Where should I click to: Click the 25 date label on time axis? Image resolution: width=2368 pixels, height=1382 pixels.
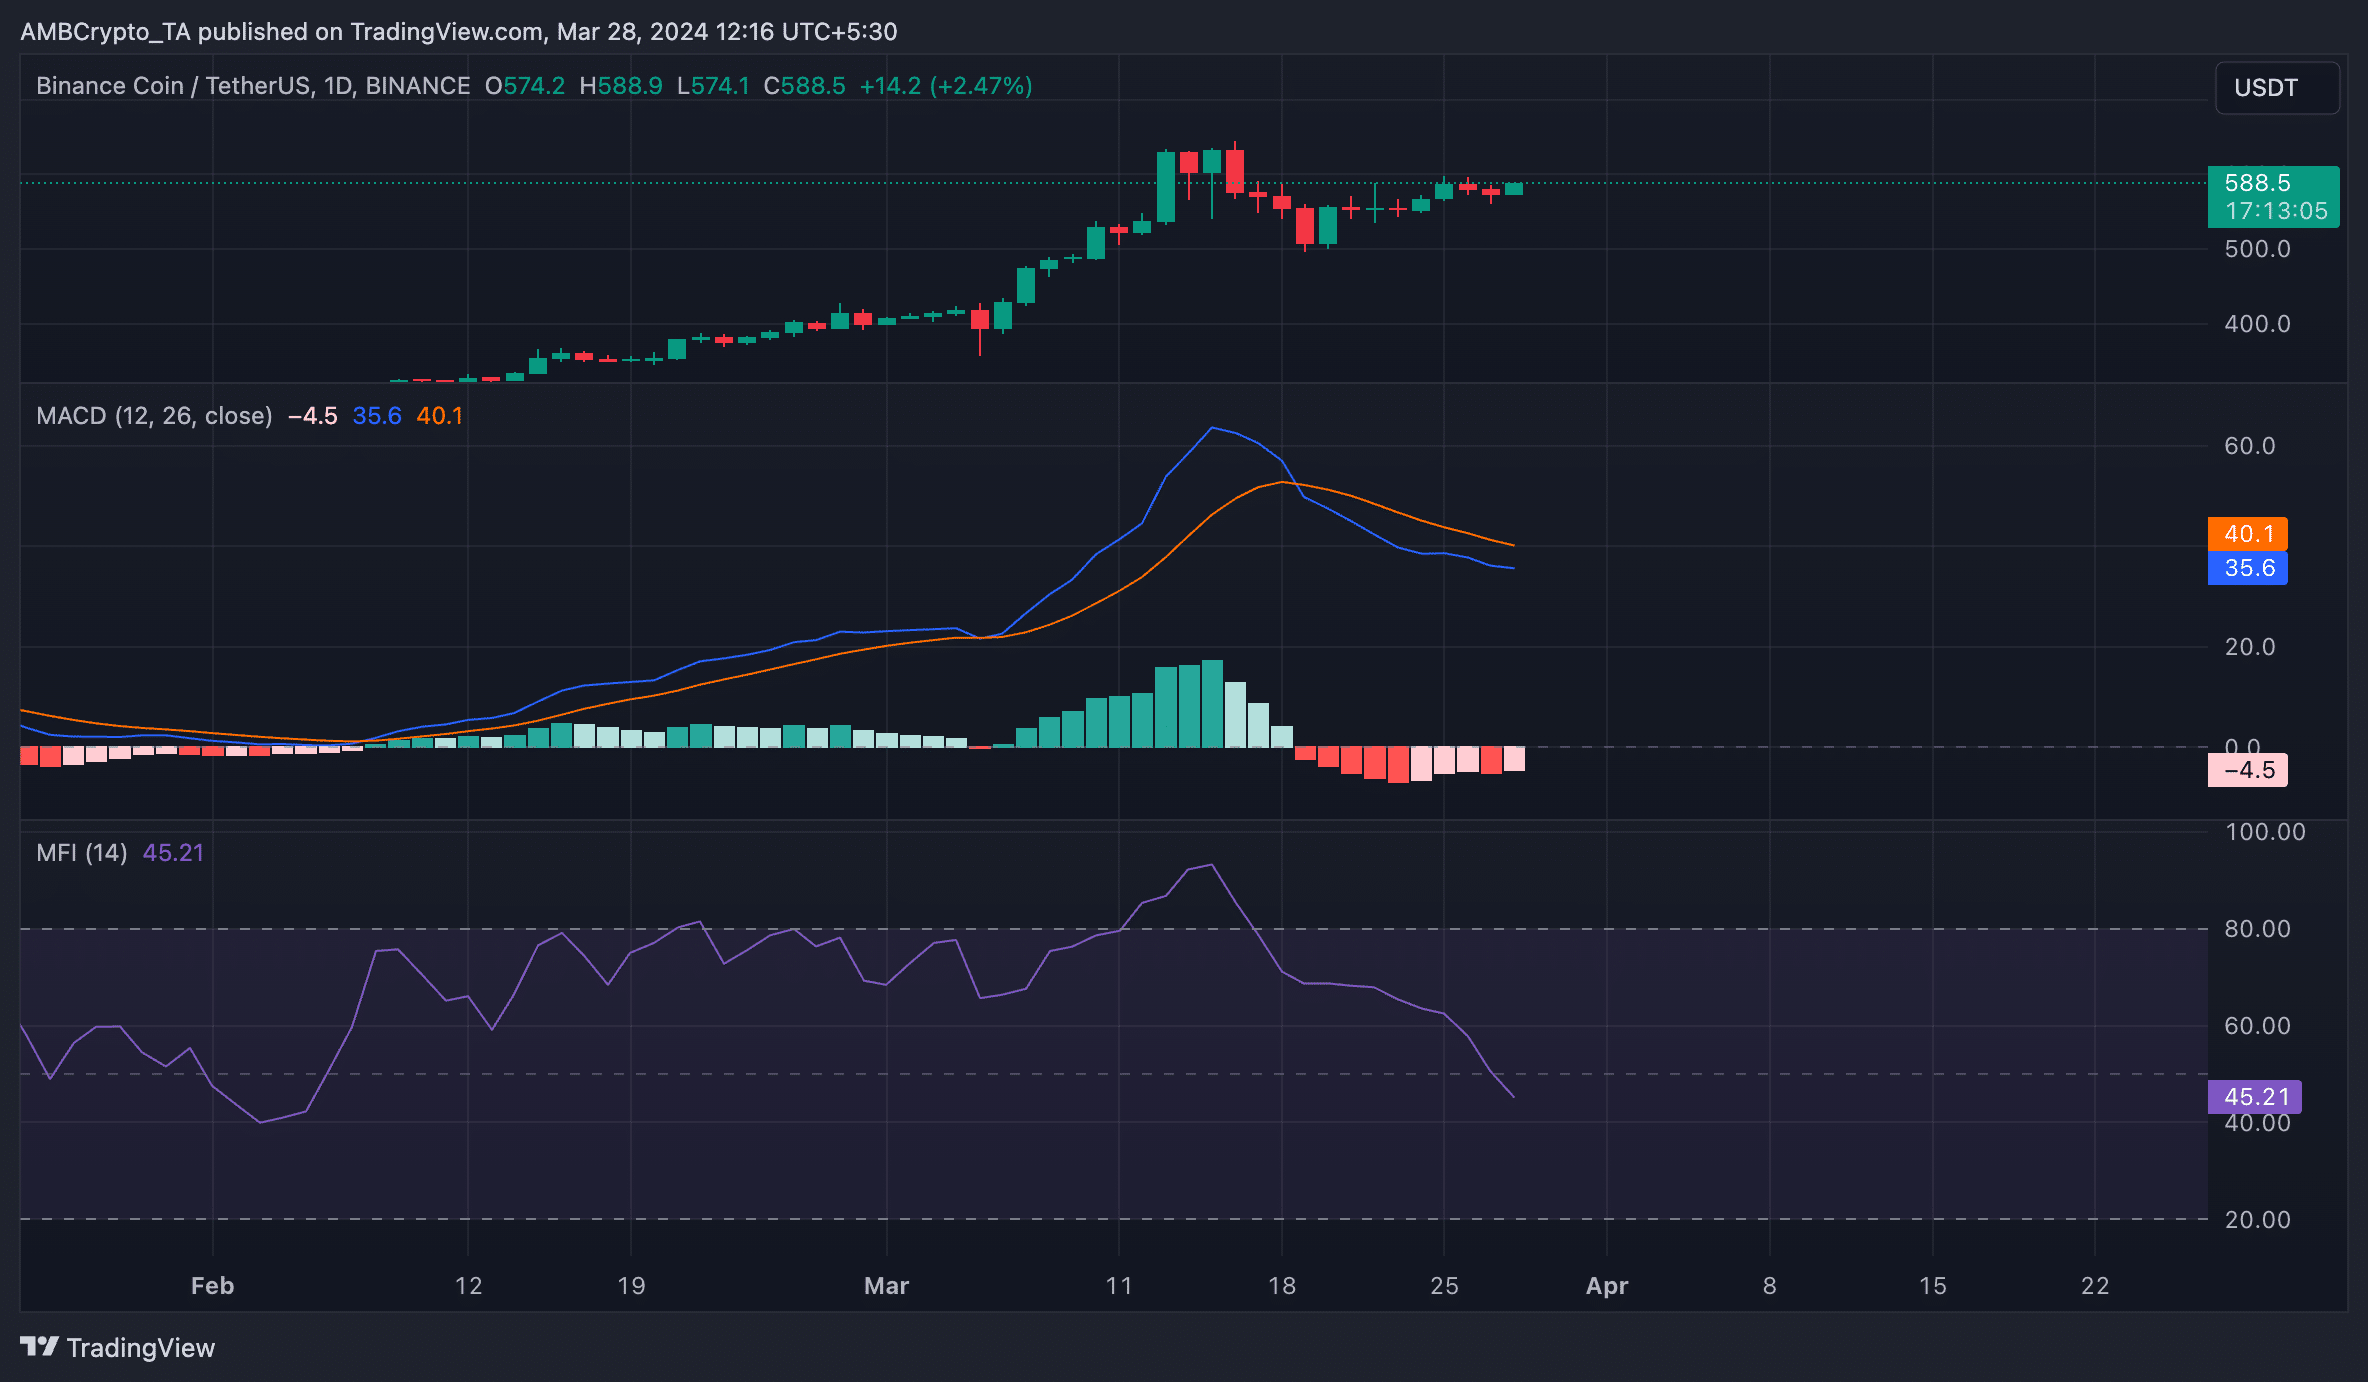click(1444, 1286)
